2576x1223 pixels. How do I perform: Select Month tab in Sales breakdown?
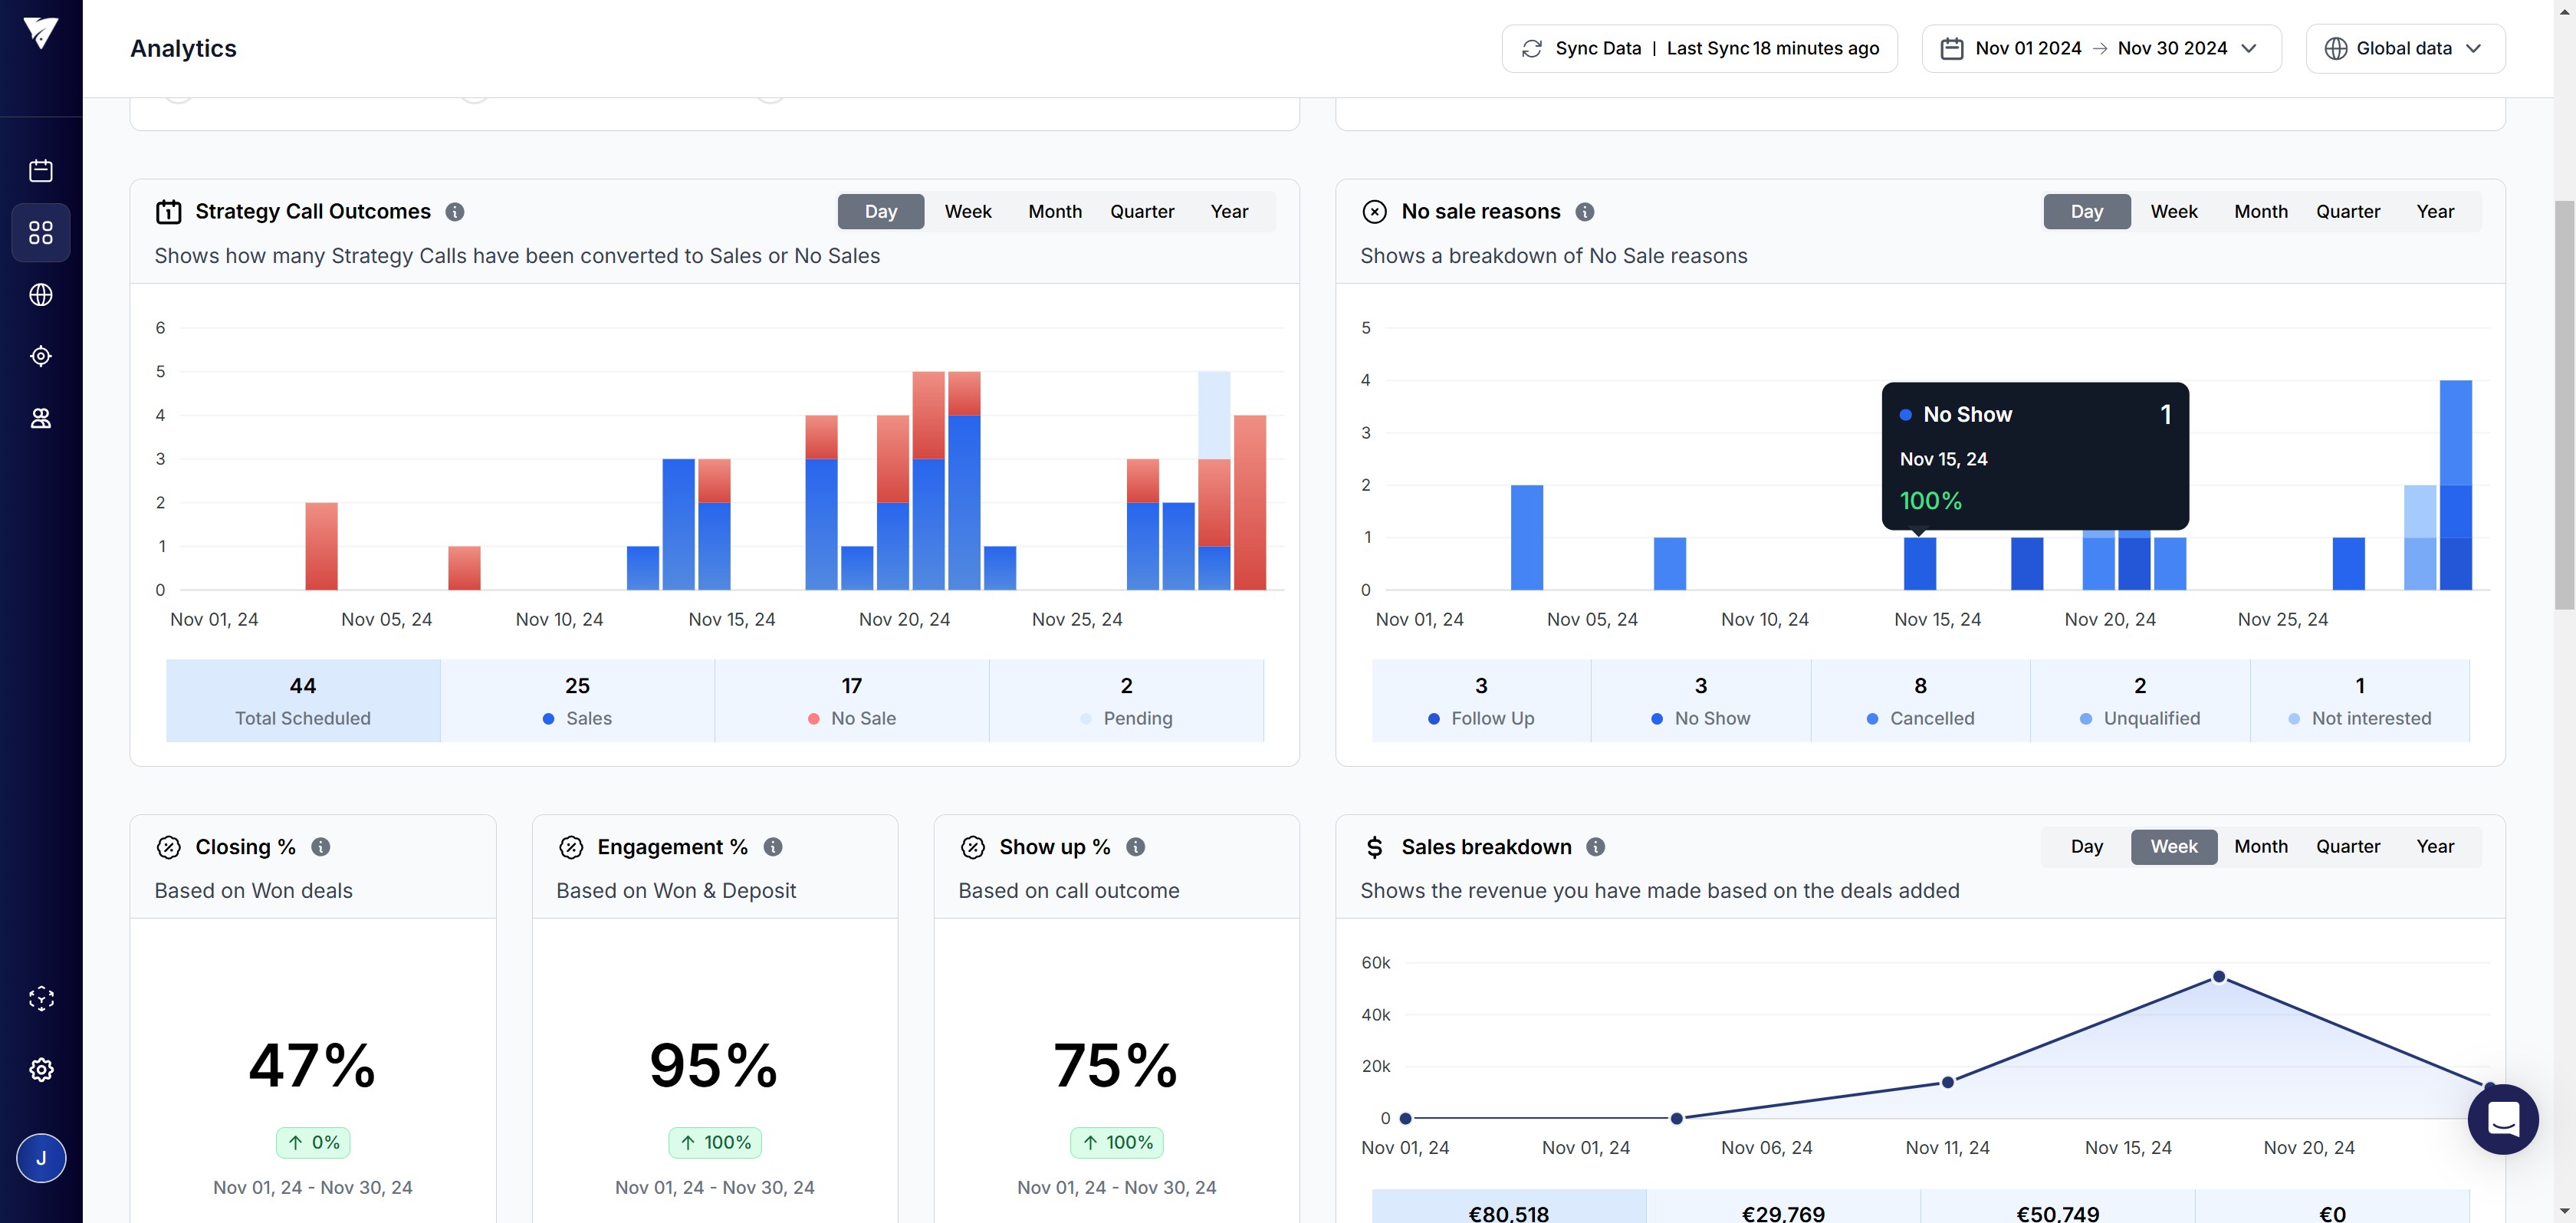point(2260,847)
